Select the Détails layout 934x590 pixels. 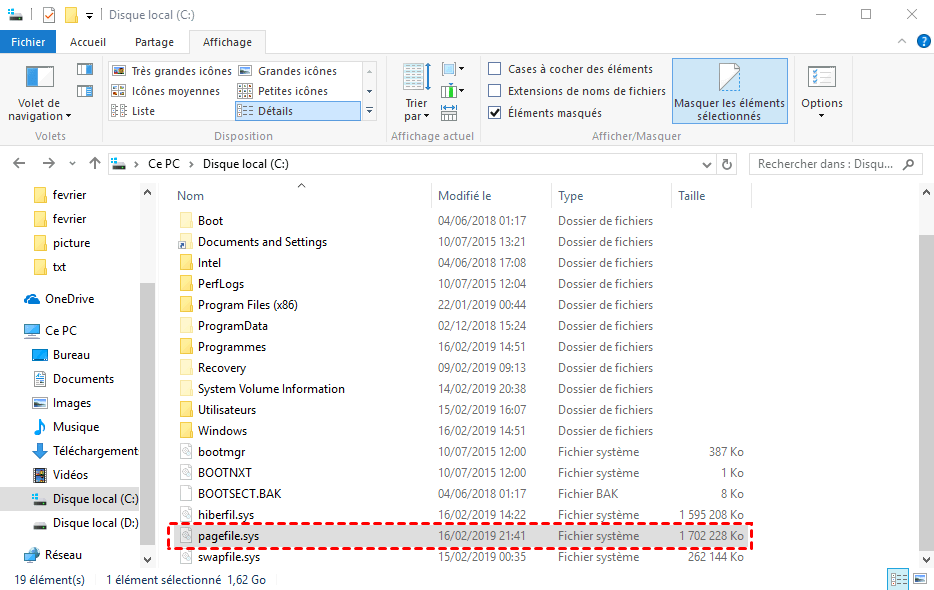(298, 111)
